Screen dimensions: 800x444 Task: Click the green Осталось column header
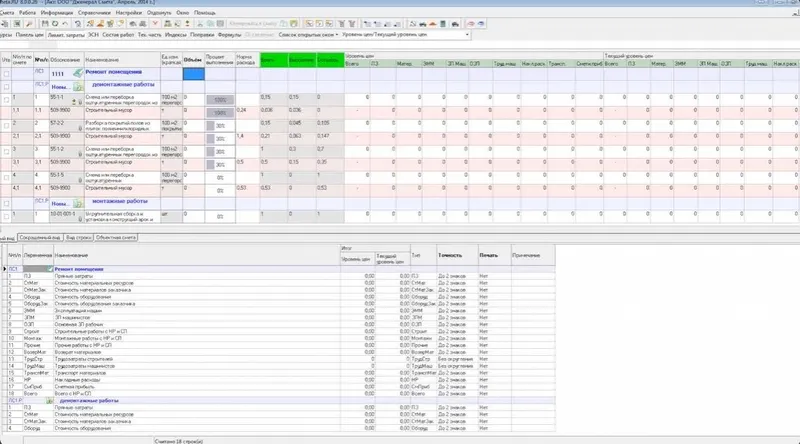point(330,60)
